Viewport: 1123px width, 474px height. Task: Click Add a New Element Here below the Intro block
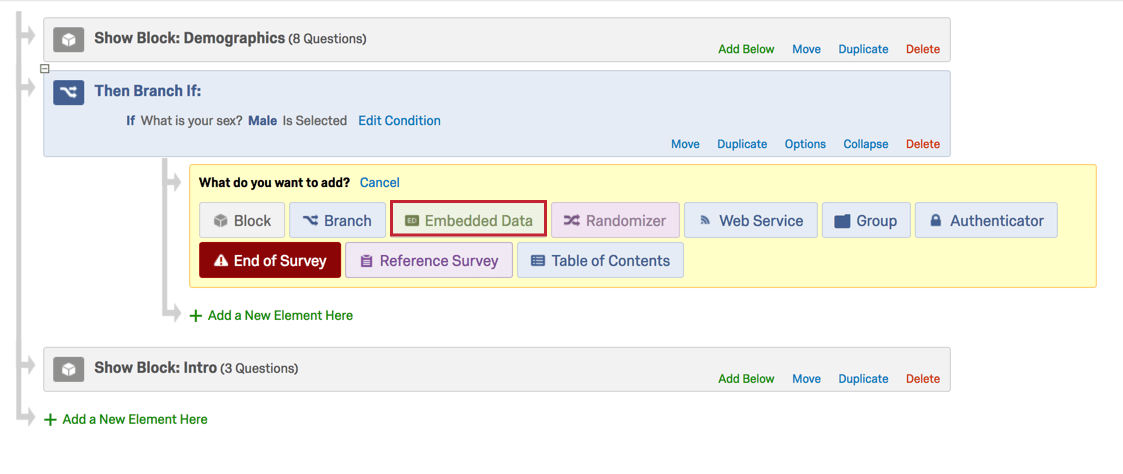126,420
